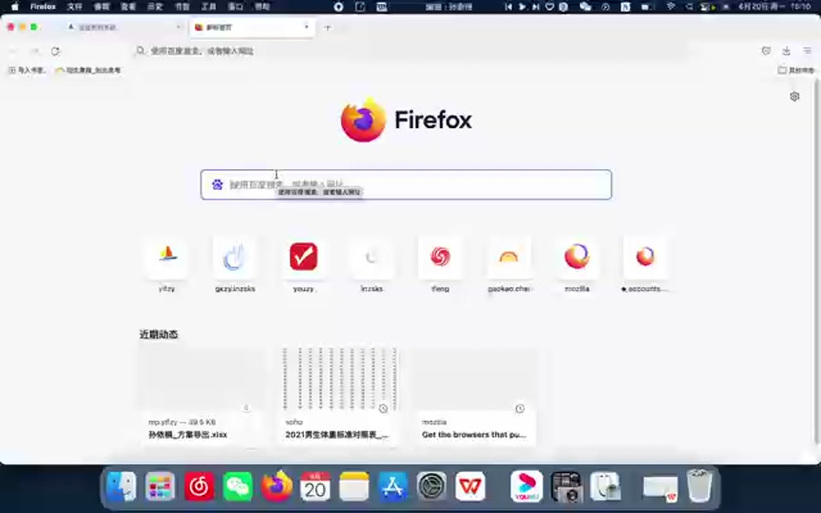This screenshot has height=513, width=821.
Task: Click the Wi-Fi icon in menu bar
Action: click(671, 7)
